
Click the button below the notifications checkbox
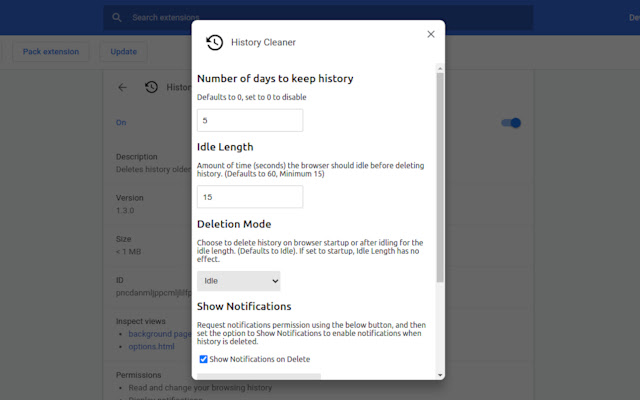pyautogui.click(x=259, y=376)
